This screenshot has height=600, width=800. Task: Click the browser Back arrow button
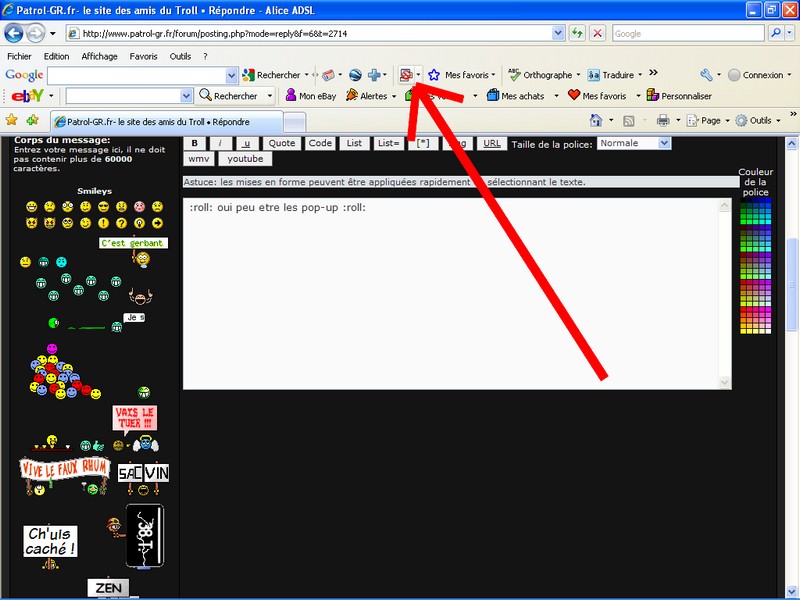[14, 34]
